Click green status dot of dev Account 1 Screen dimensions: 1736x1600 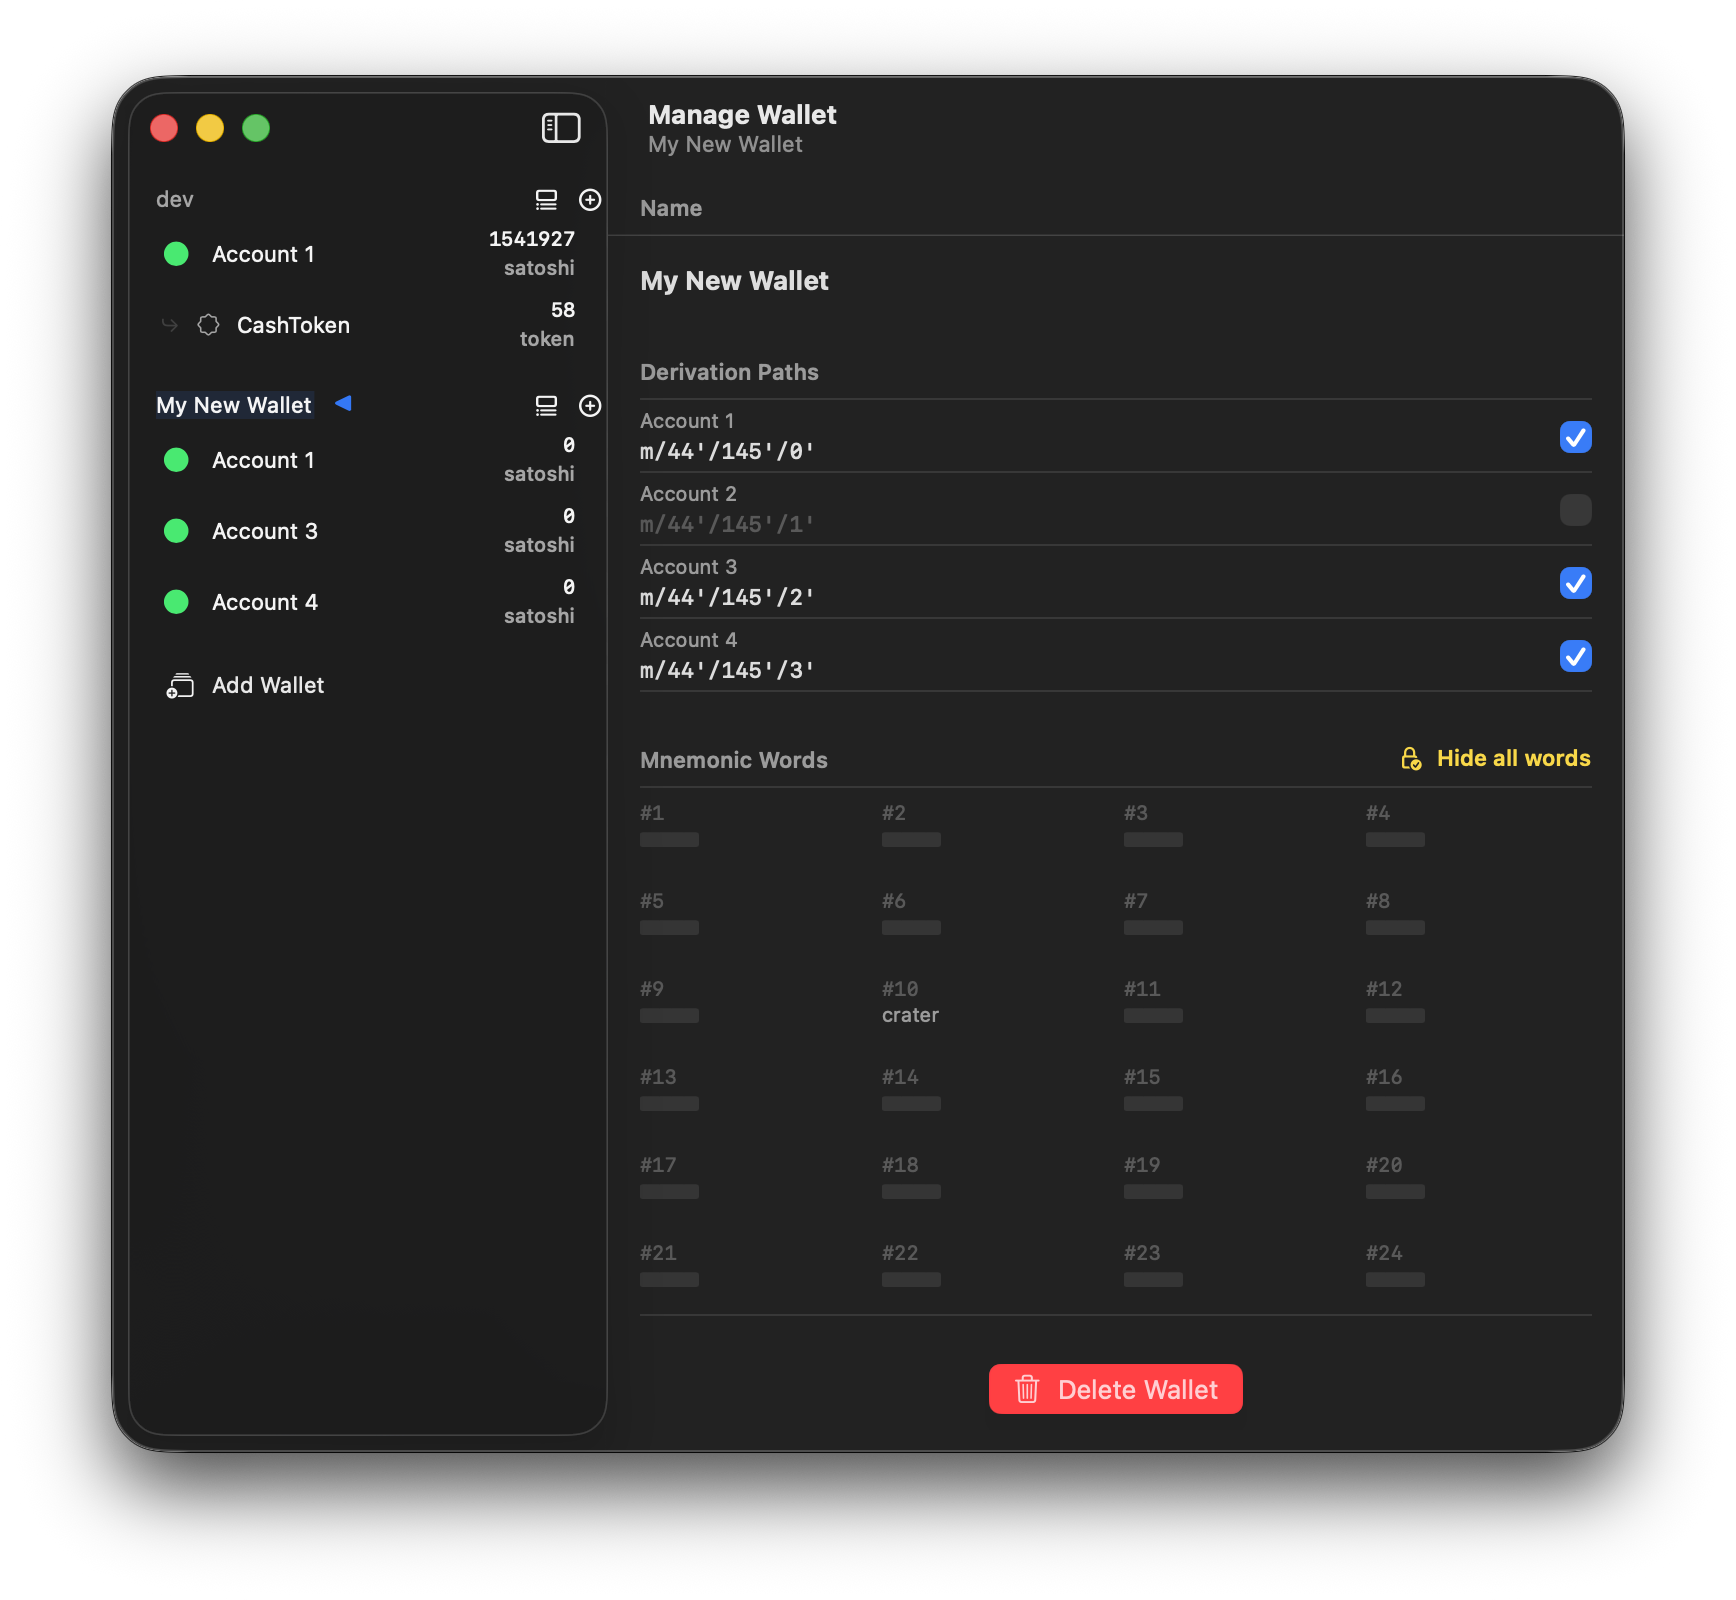tap(176, 254)
